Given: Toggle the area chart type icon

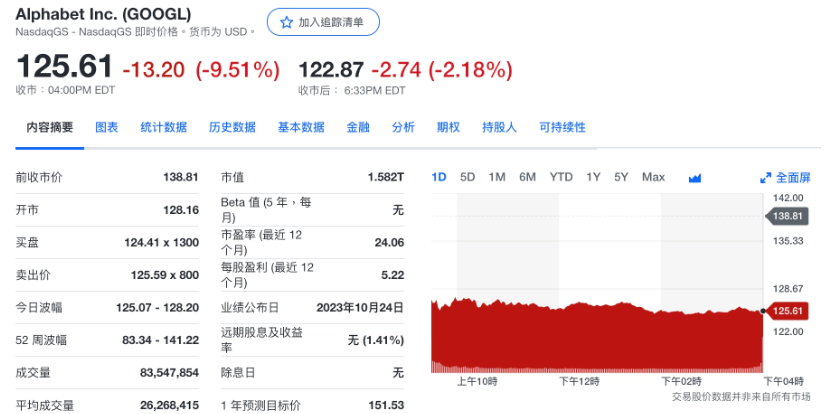Looking at the screenshot, I should tap(695, 178).
